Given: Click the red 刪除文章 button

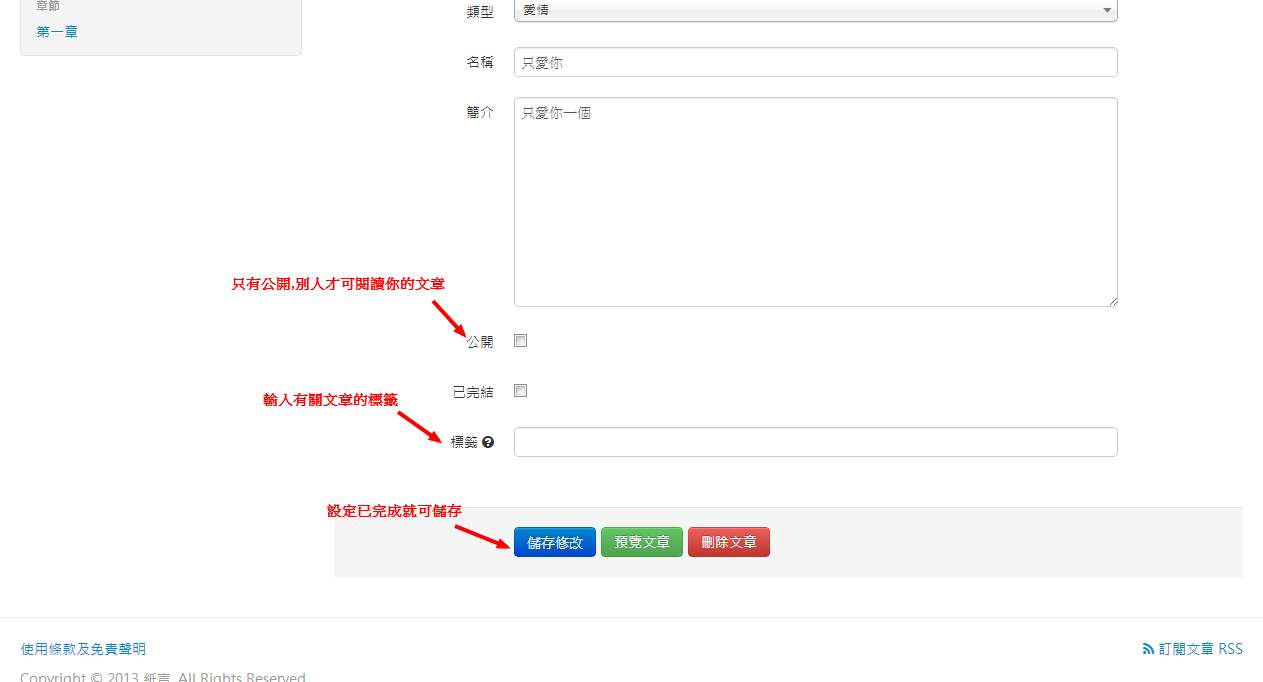Looking at the screenshot, I should 729,542.
